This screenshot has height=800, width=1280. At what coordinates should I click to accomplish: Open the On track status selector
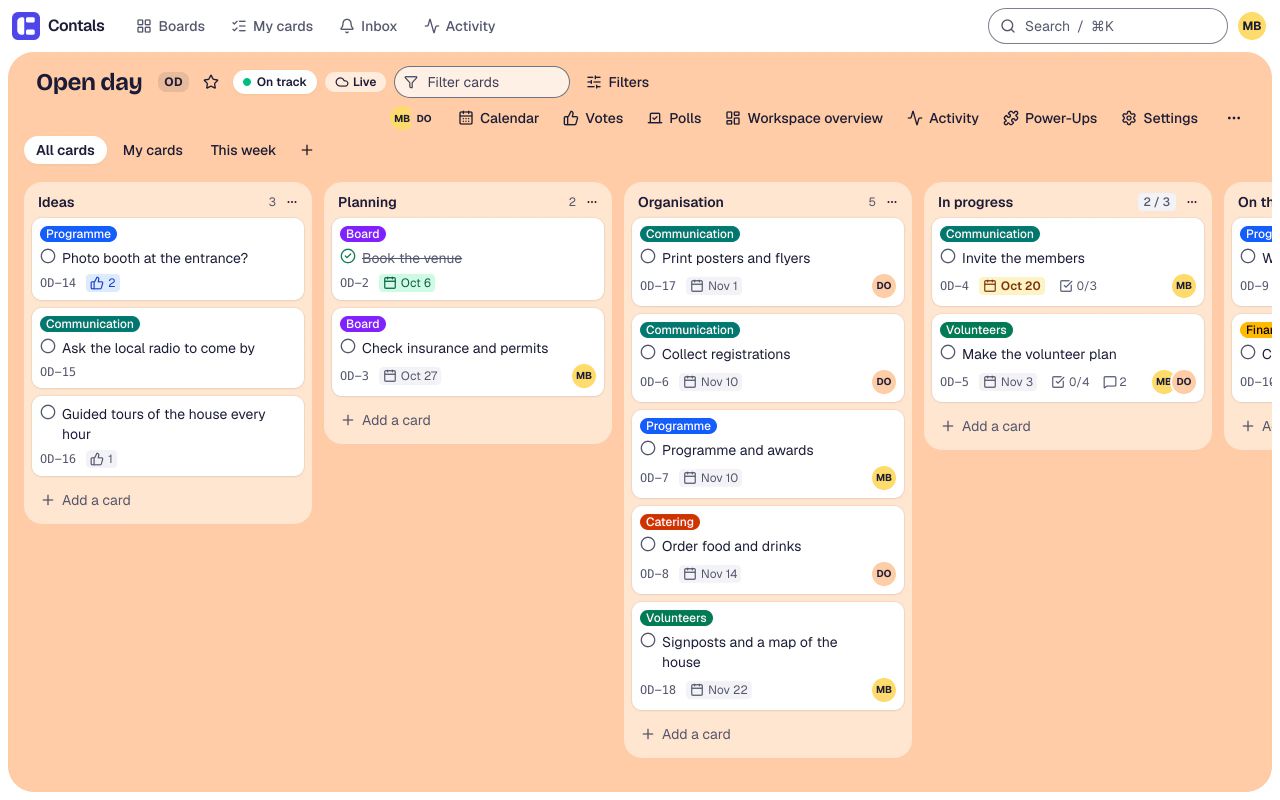pyautogui.click(x=275, y=82)
